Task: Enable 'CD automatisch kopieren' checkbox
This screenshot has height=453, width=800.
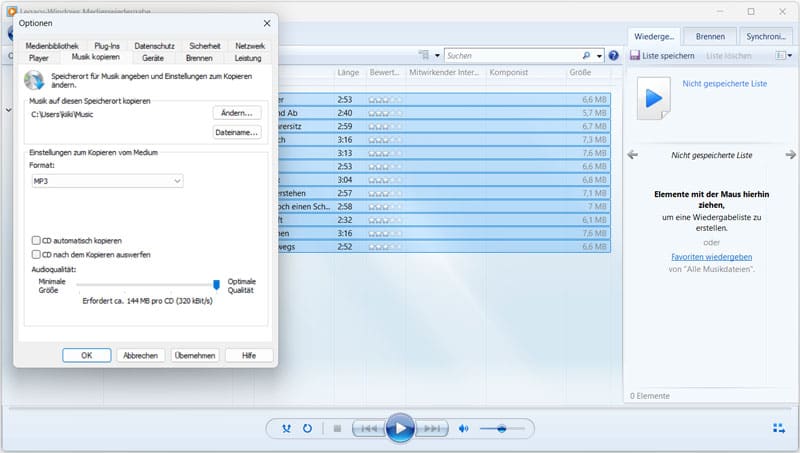Action: click(x=37, y=241)
